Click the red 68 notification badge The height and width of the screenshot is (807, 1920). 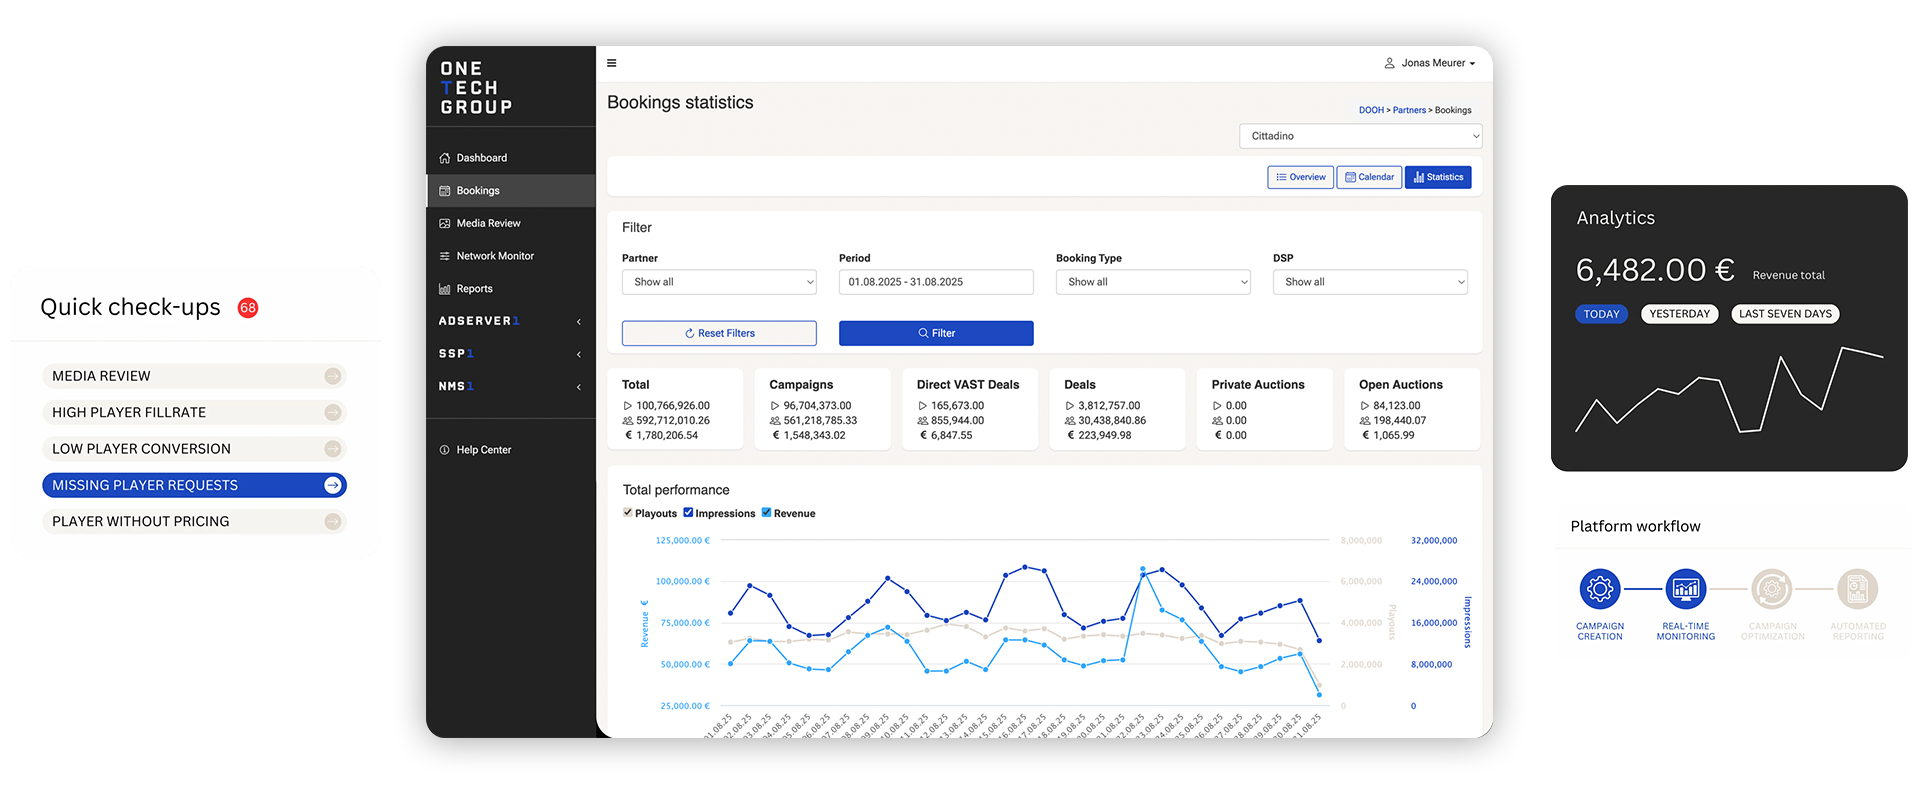248,308
